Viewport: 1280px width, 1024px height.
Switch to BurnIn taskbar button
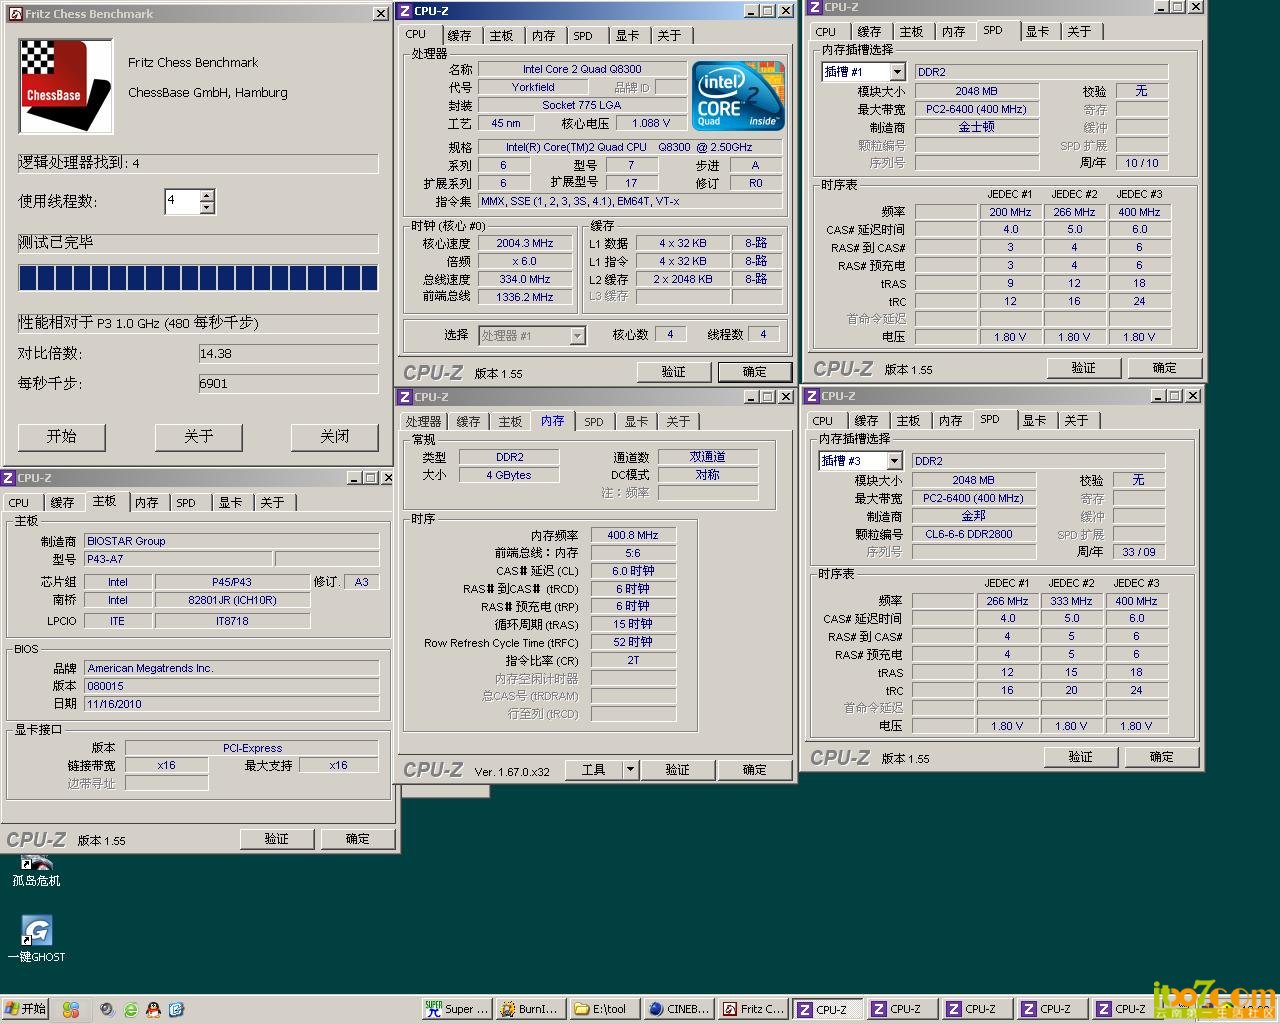531,1009
